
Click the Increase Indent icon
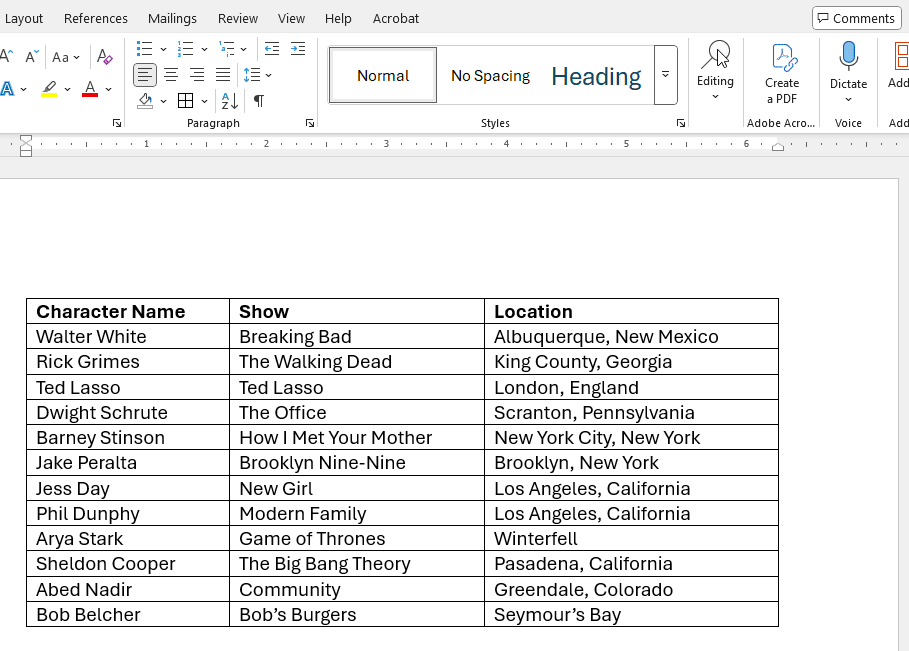(298, 49)
